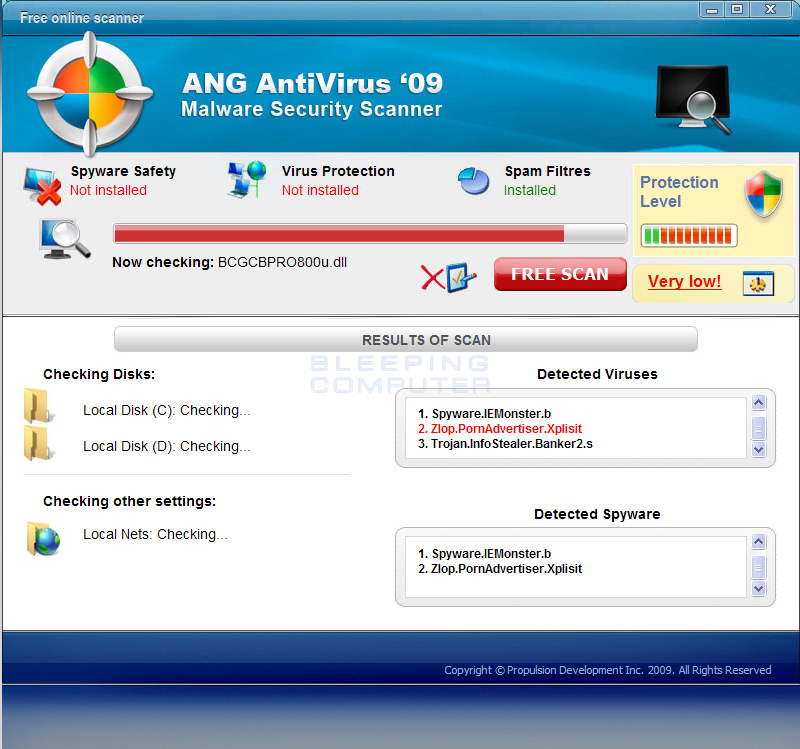Click the Spam Filtres heading
Viewport: 800px width, 749px height.
pos(547,171)
